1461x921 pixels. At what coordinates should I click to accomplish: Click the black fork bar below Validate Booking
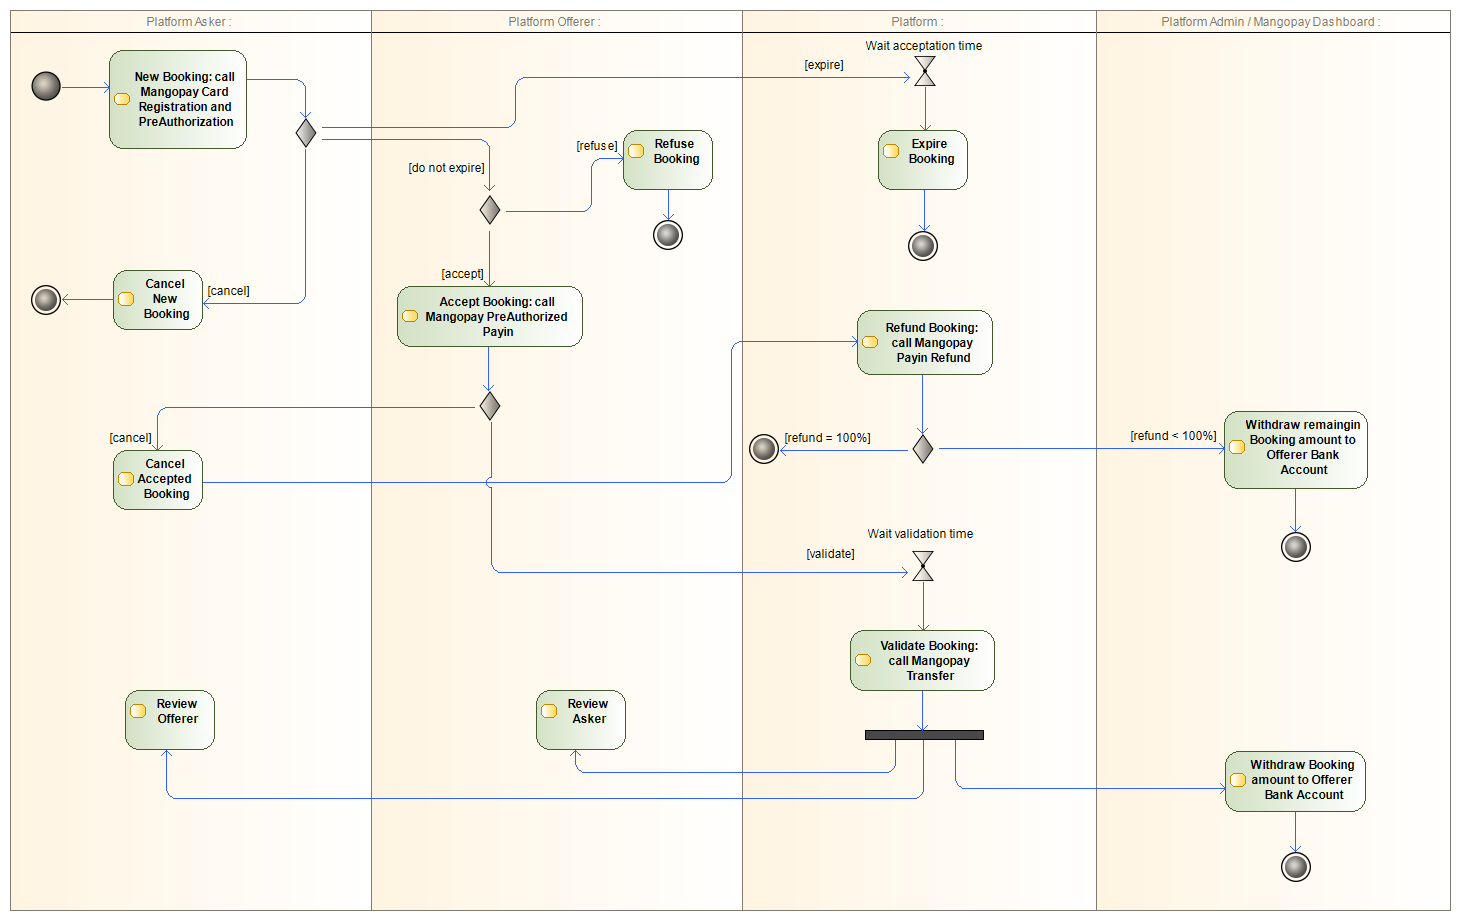924,735
